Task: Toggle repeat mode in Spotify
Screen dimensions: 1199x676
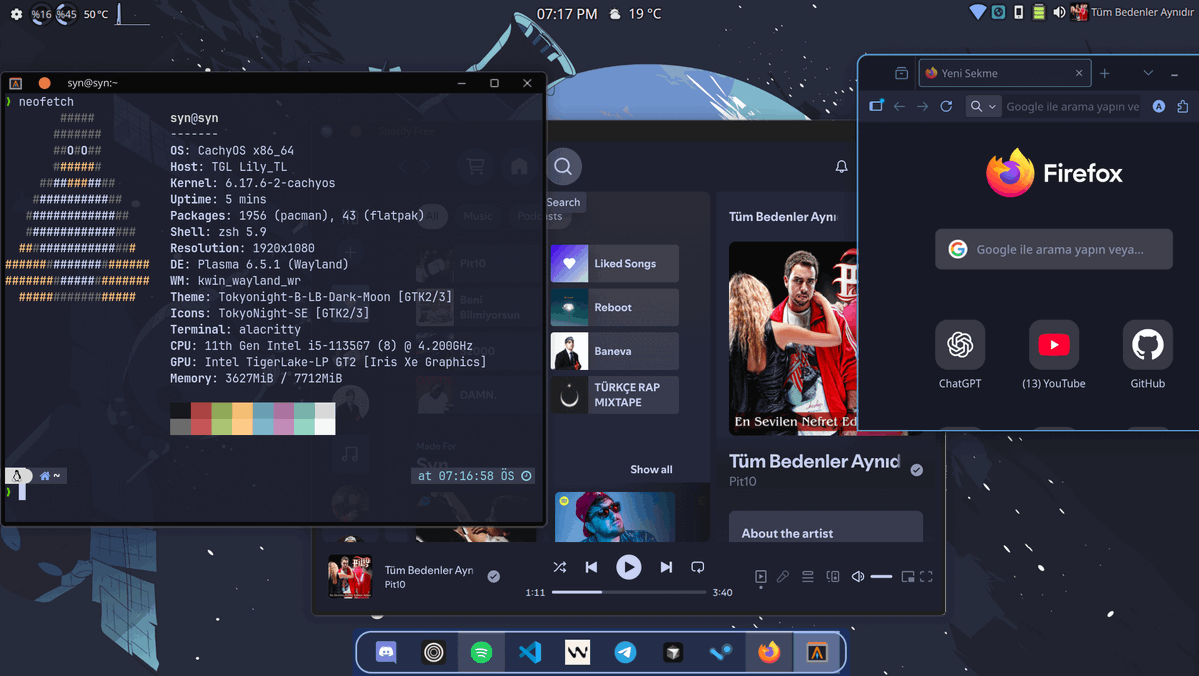Action: [x=697, y=566]
